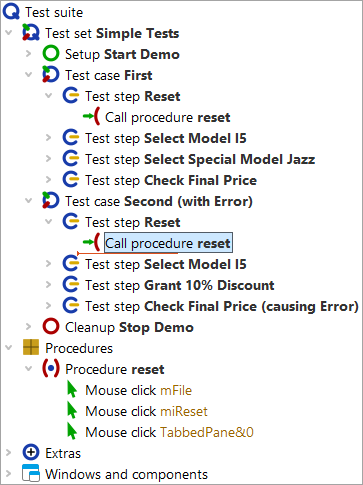Click the Test suite root Q icon
This screenshot has width=363, height=485.
(x=11, y=12)
